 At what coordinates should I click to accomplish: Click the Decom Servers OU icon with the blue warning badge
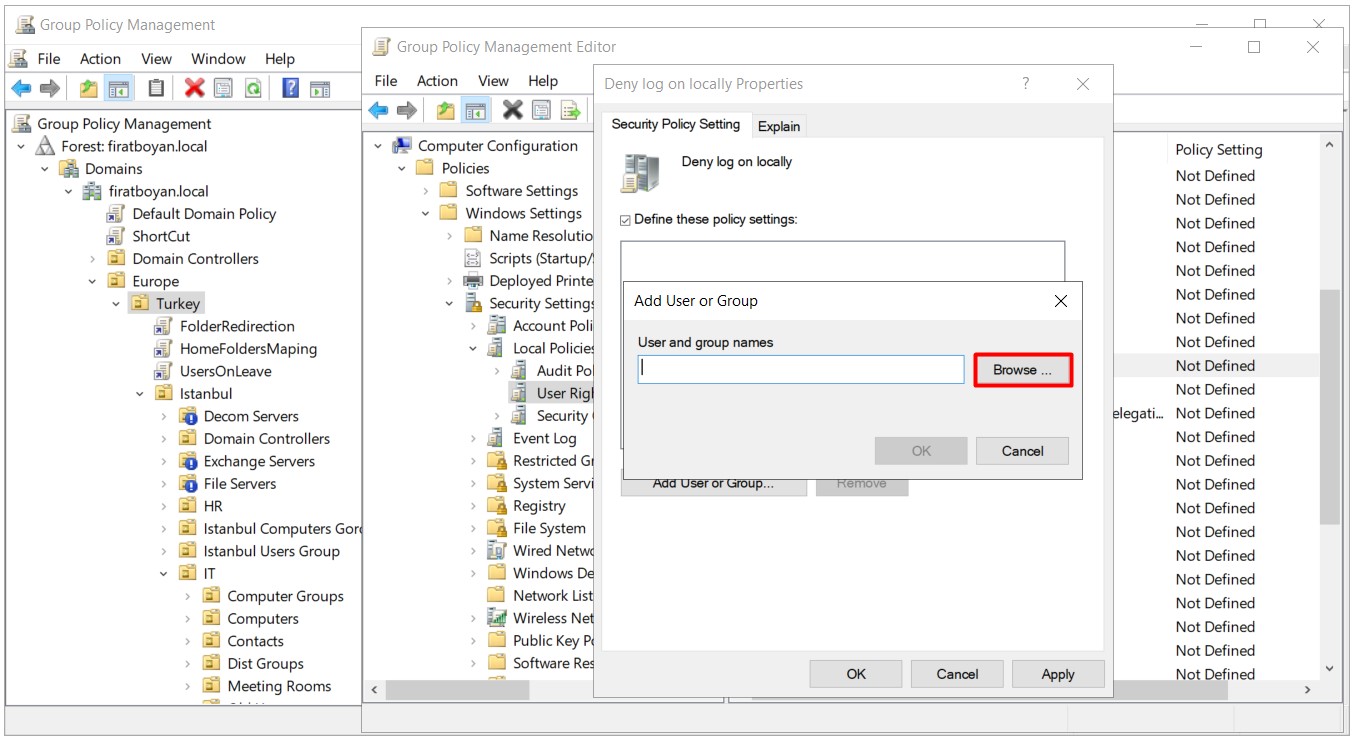tap(187, 416)
